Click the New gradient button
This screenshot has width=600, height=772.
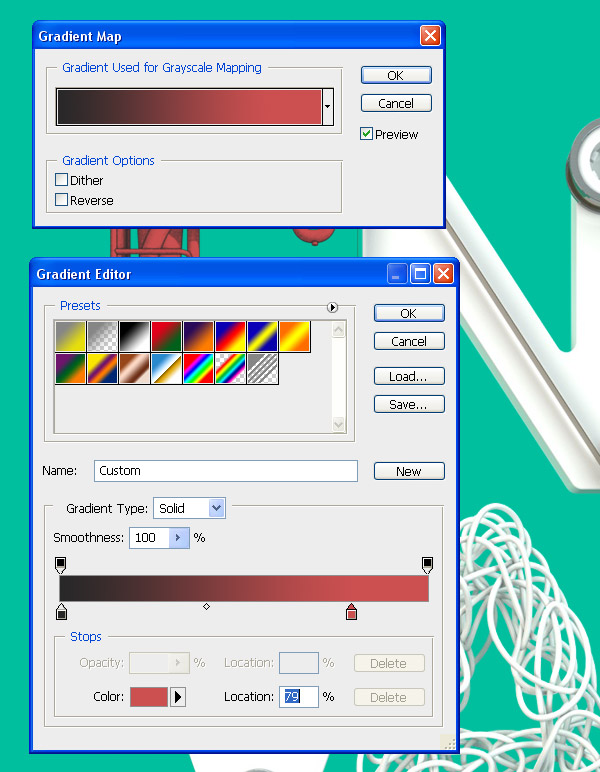point(409,471)
